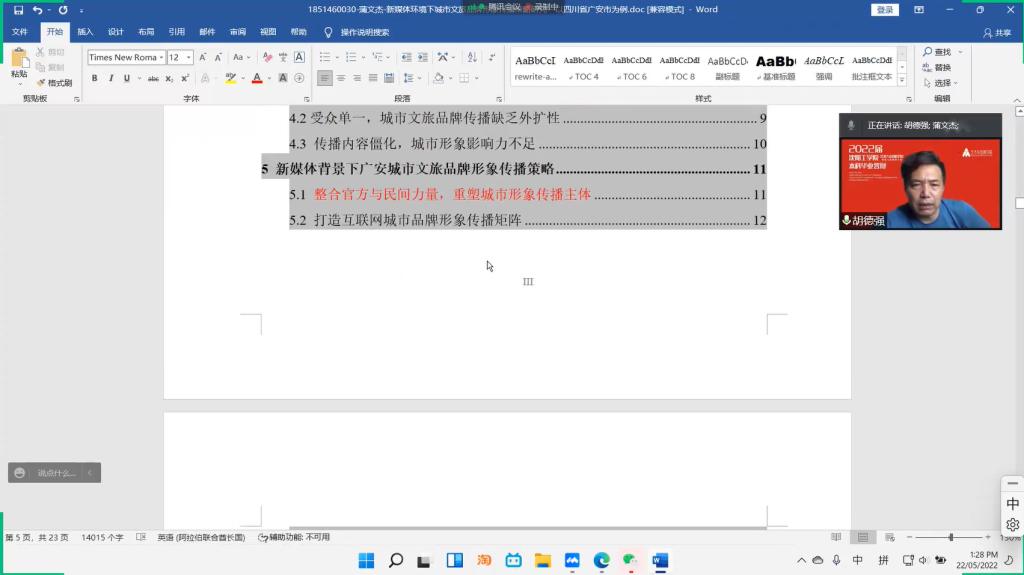Switch to the Review (审阅) tab
1024x575 pixels.
(238, 32)
